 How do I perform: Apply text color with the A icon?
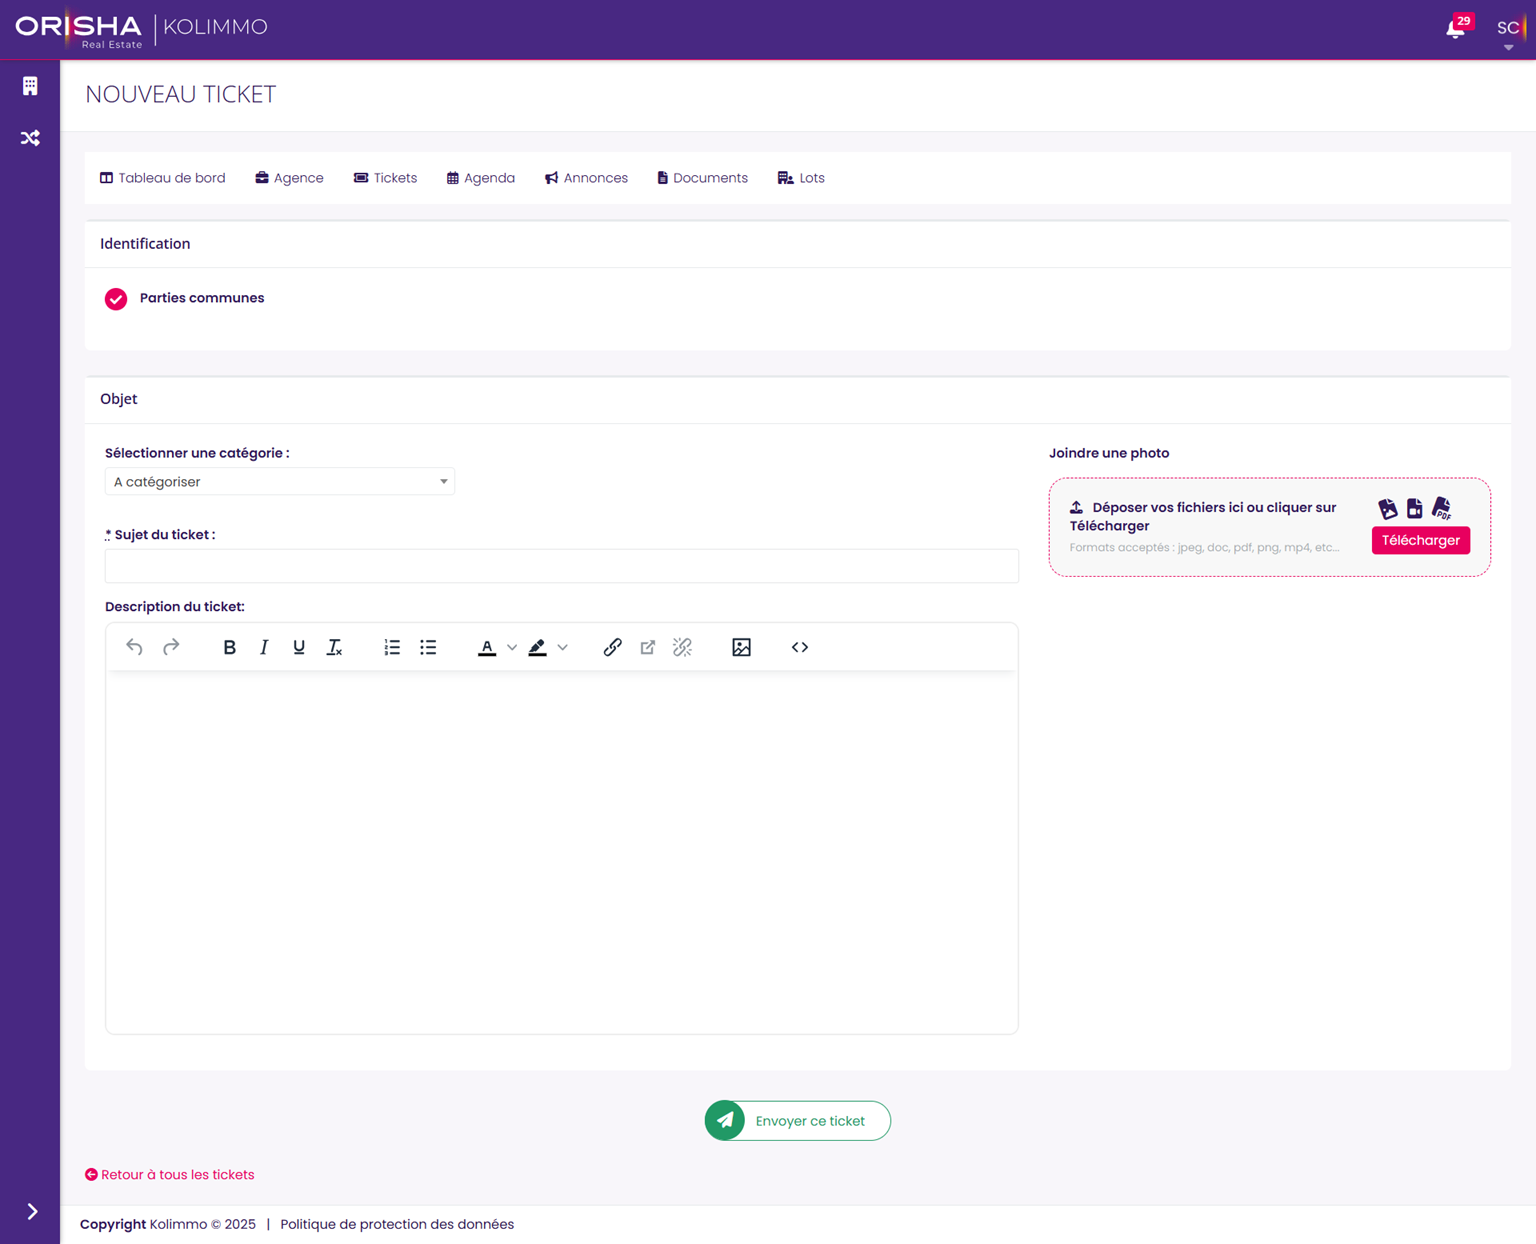point(487,647)
